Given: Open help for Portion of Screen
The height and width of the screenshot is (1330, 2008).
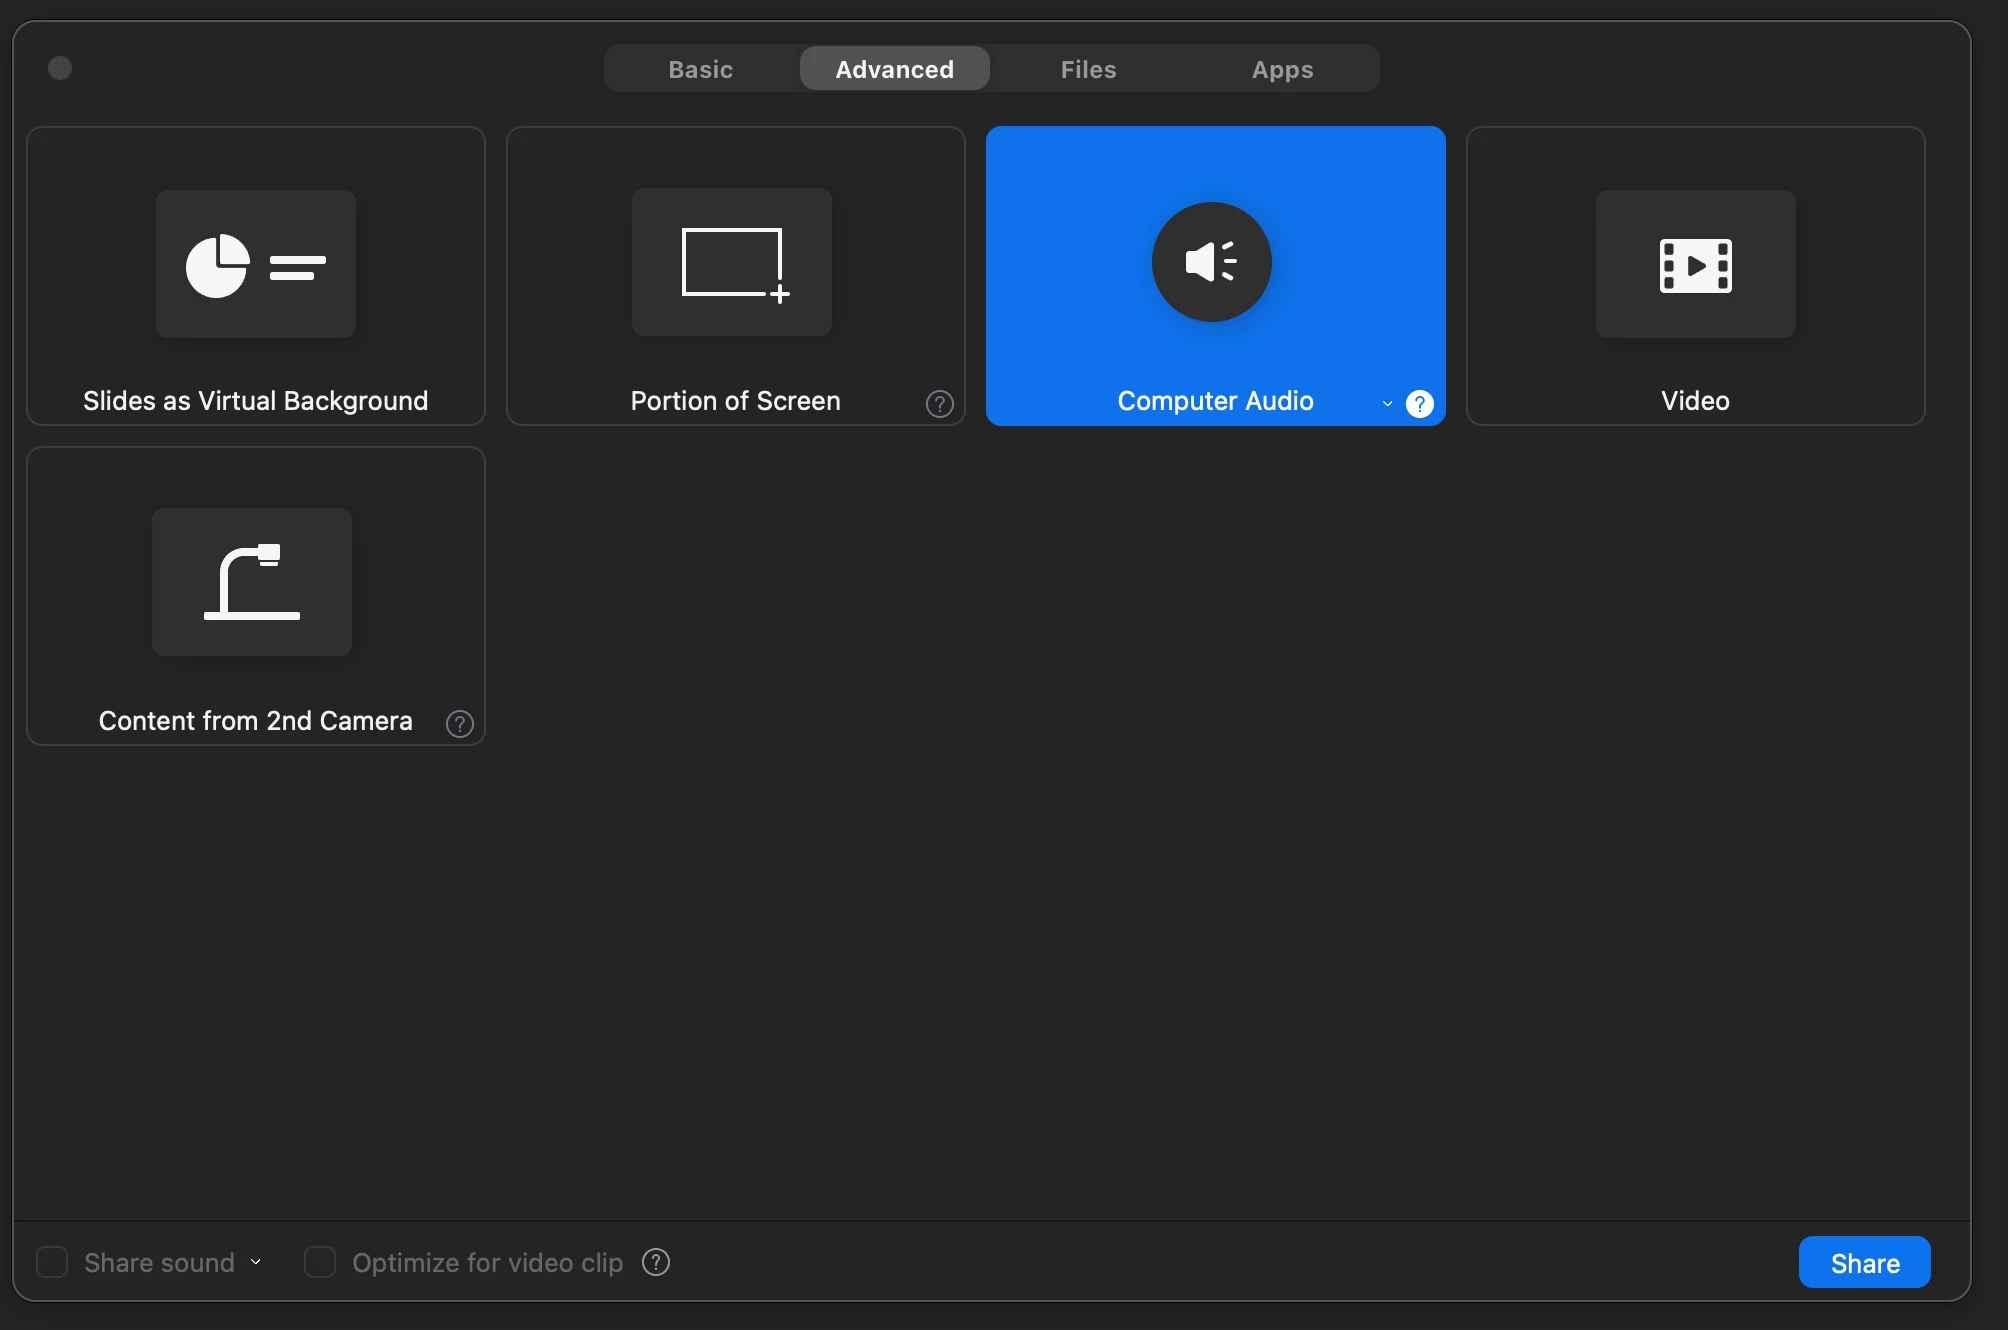Looking at the screenshot, I should point(939,404).
